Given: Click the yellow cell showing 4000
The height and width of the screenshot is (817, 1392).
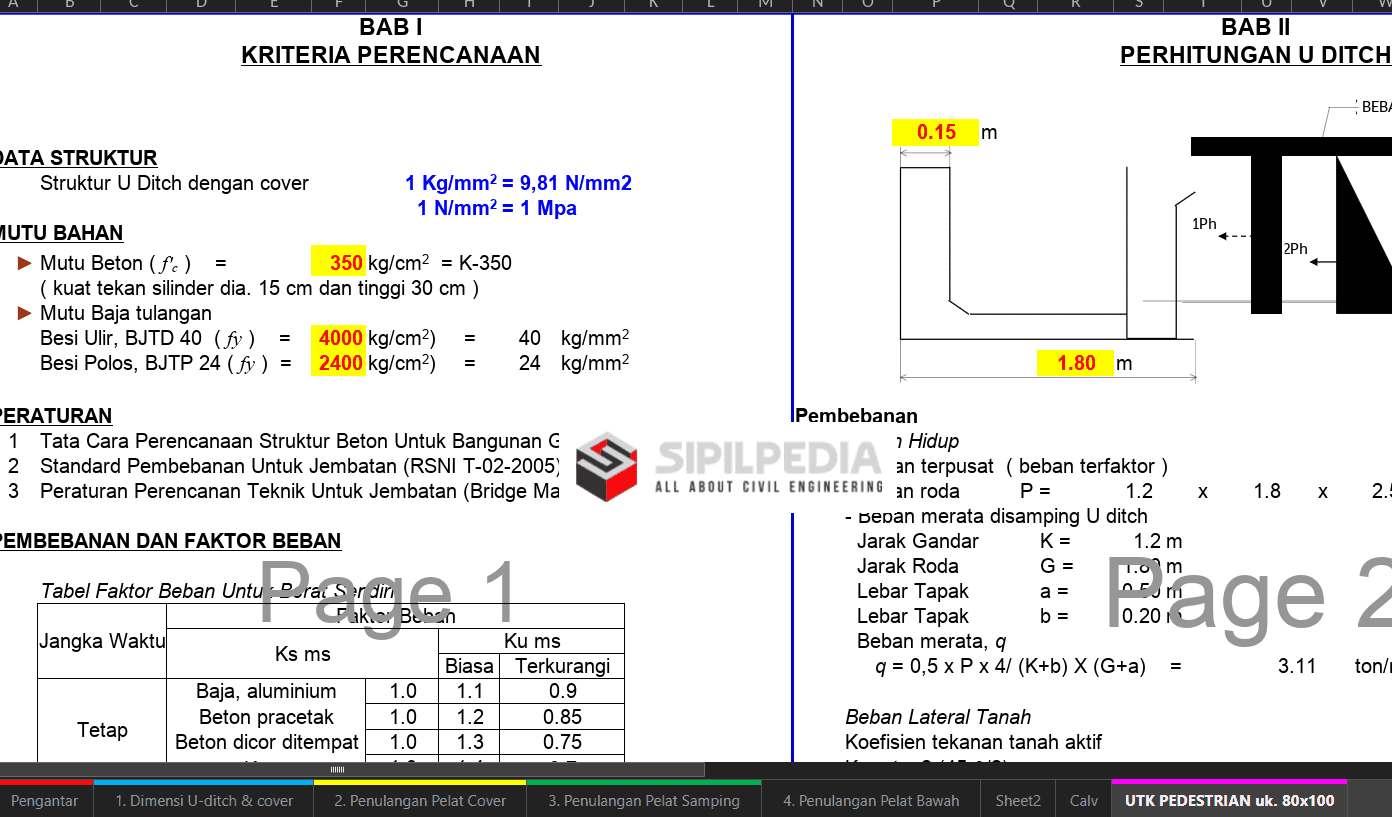Looking at the screenshot, I should [338, 338].
